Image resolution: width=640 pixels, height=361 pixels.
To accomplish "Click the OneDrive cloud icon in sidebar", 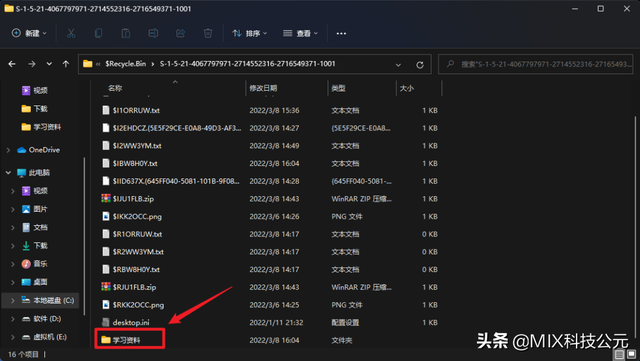I will 22,150.
